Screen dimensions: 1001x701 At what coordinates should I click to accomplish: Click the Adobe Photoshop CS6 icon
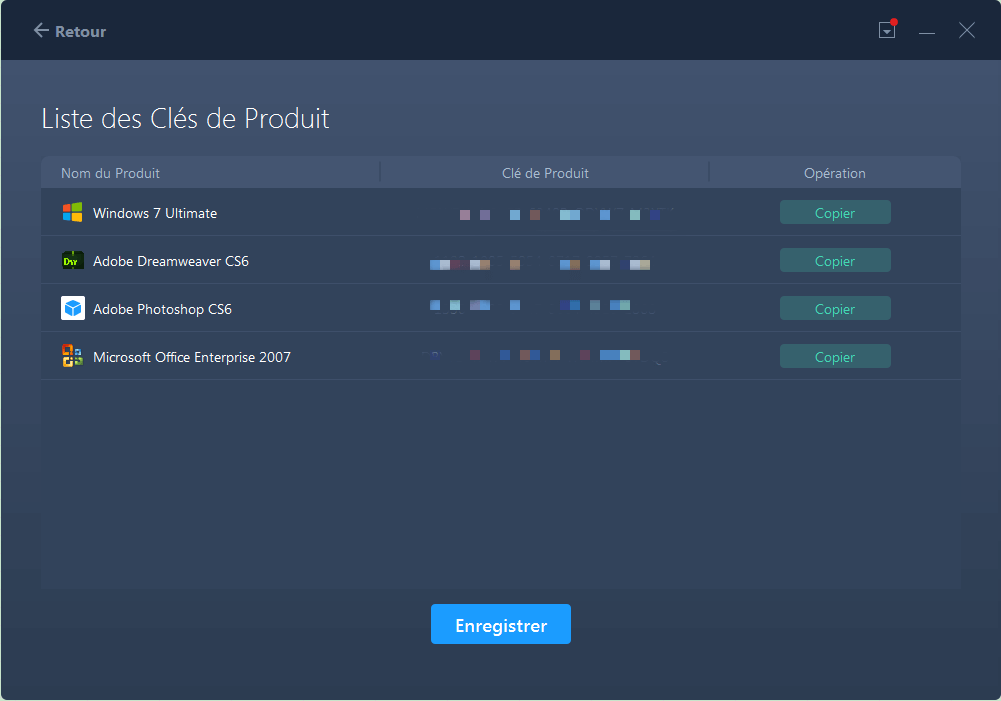73,308
